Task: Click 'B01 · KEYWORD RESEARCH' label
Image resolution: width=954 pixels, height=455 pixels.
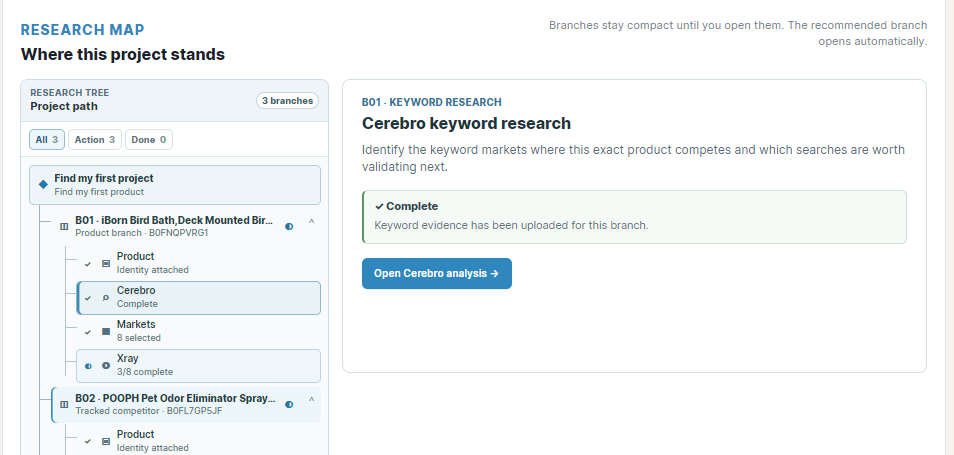Action: pos(431,102)
